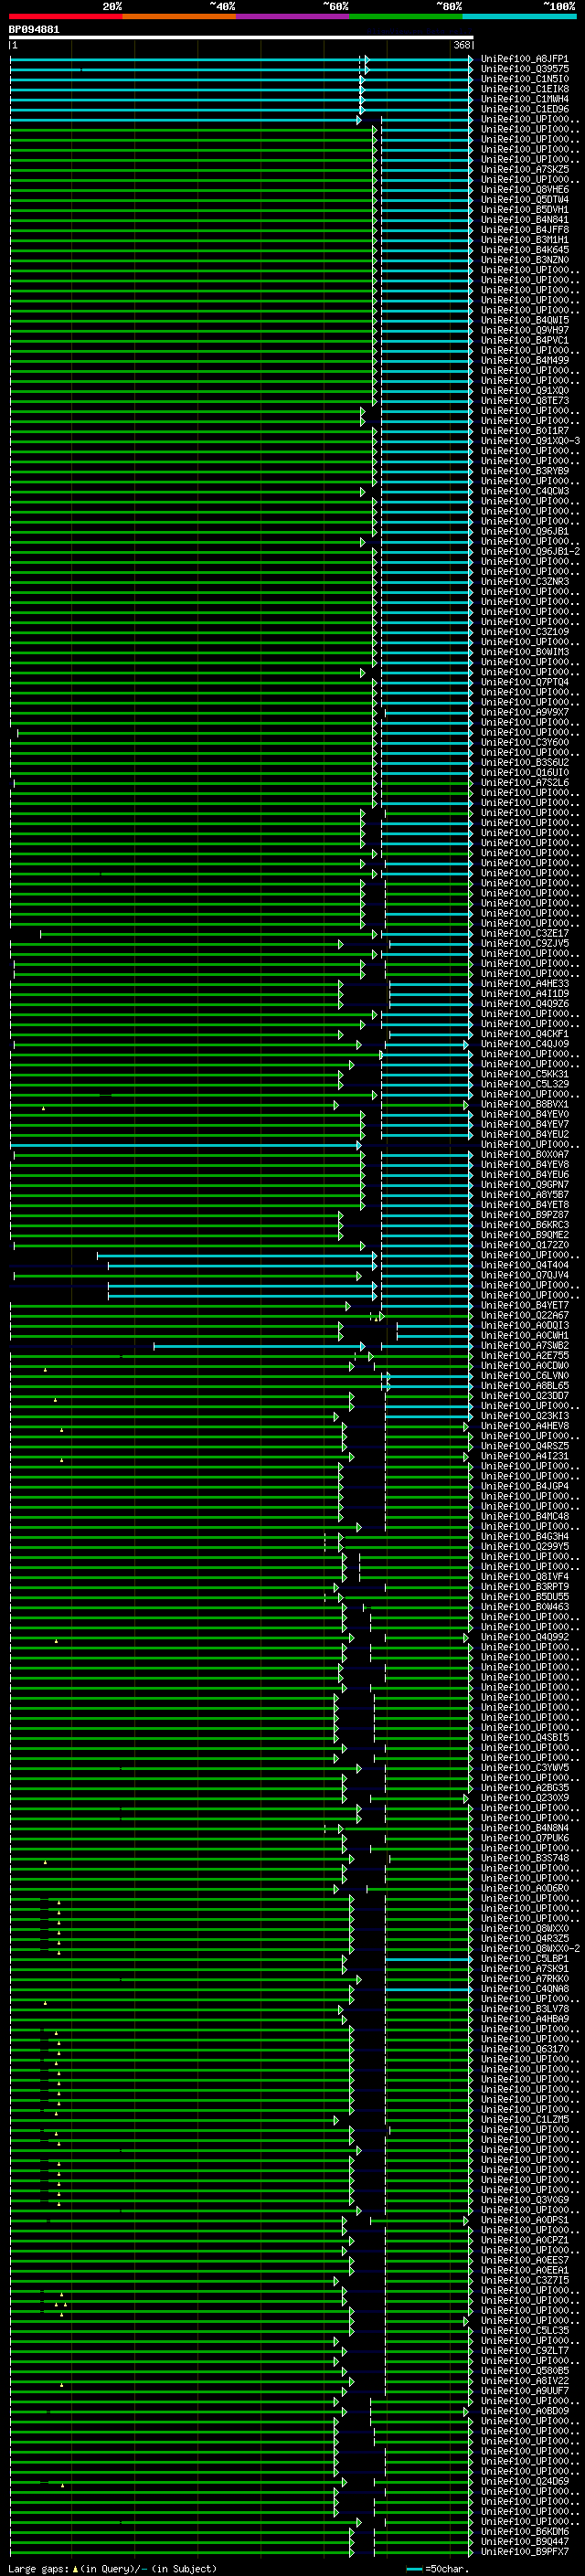The height and width of the screenshot is (2576, 585).
Task: Click the query end position label 368
Action: coord(461,45)
